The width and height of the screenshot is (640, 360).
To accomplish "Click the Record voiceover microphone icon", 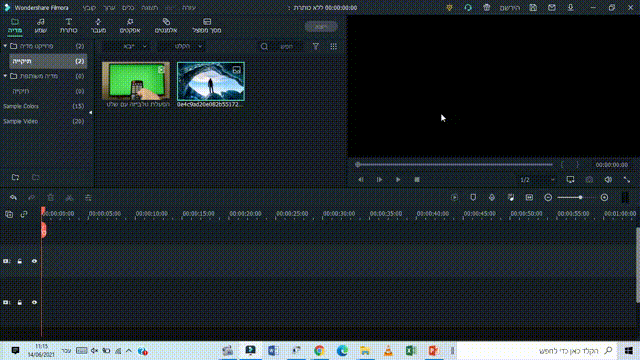I will pos(492,198).
